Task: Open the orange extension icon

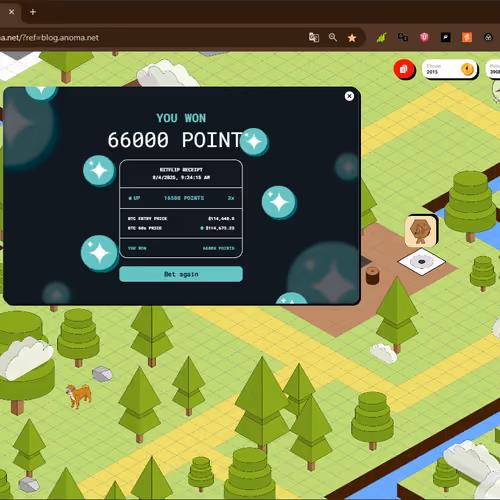Action: 467,37
